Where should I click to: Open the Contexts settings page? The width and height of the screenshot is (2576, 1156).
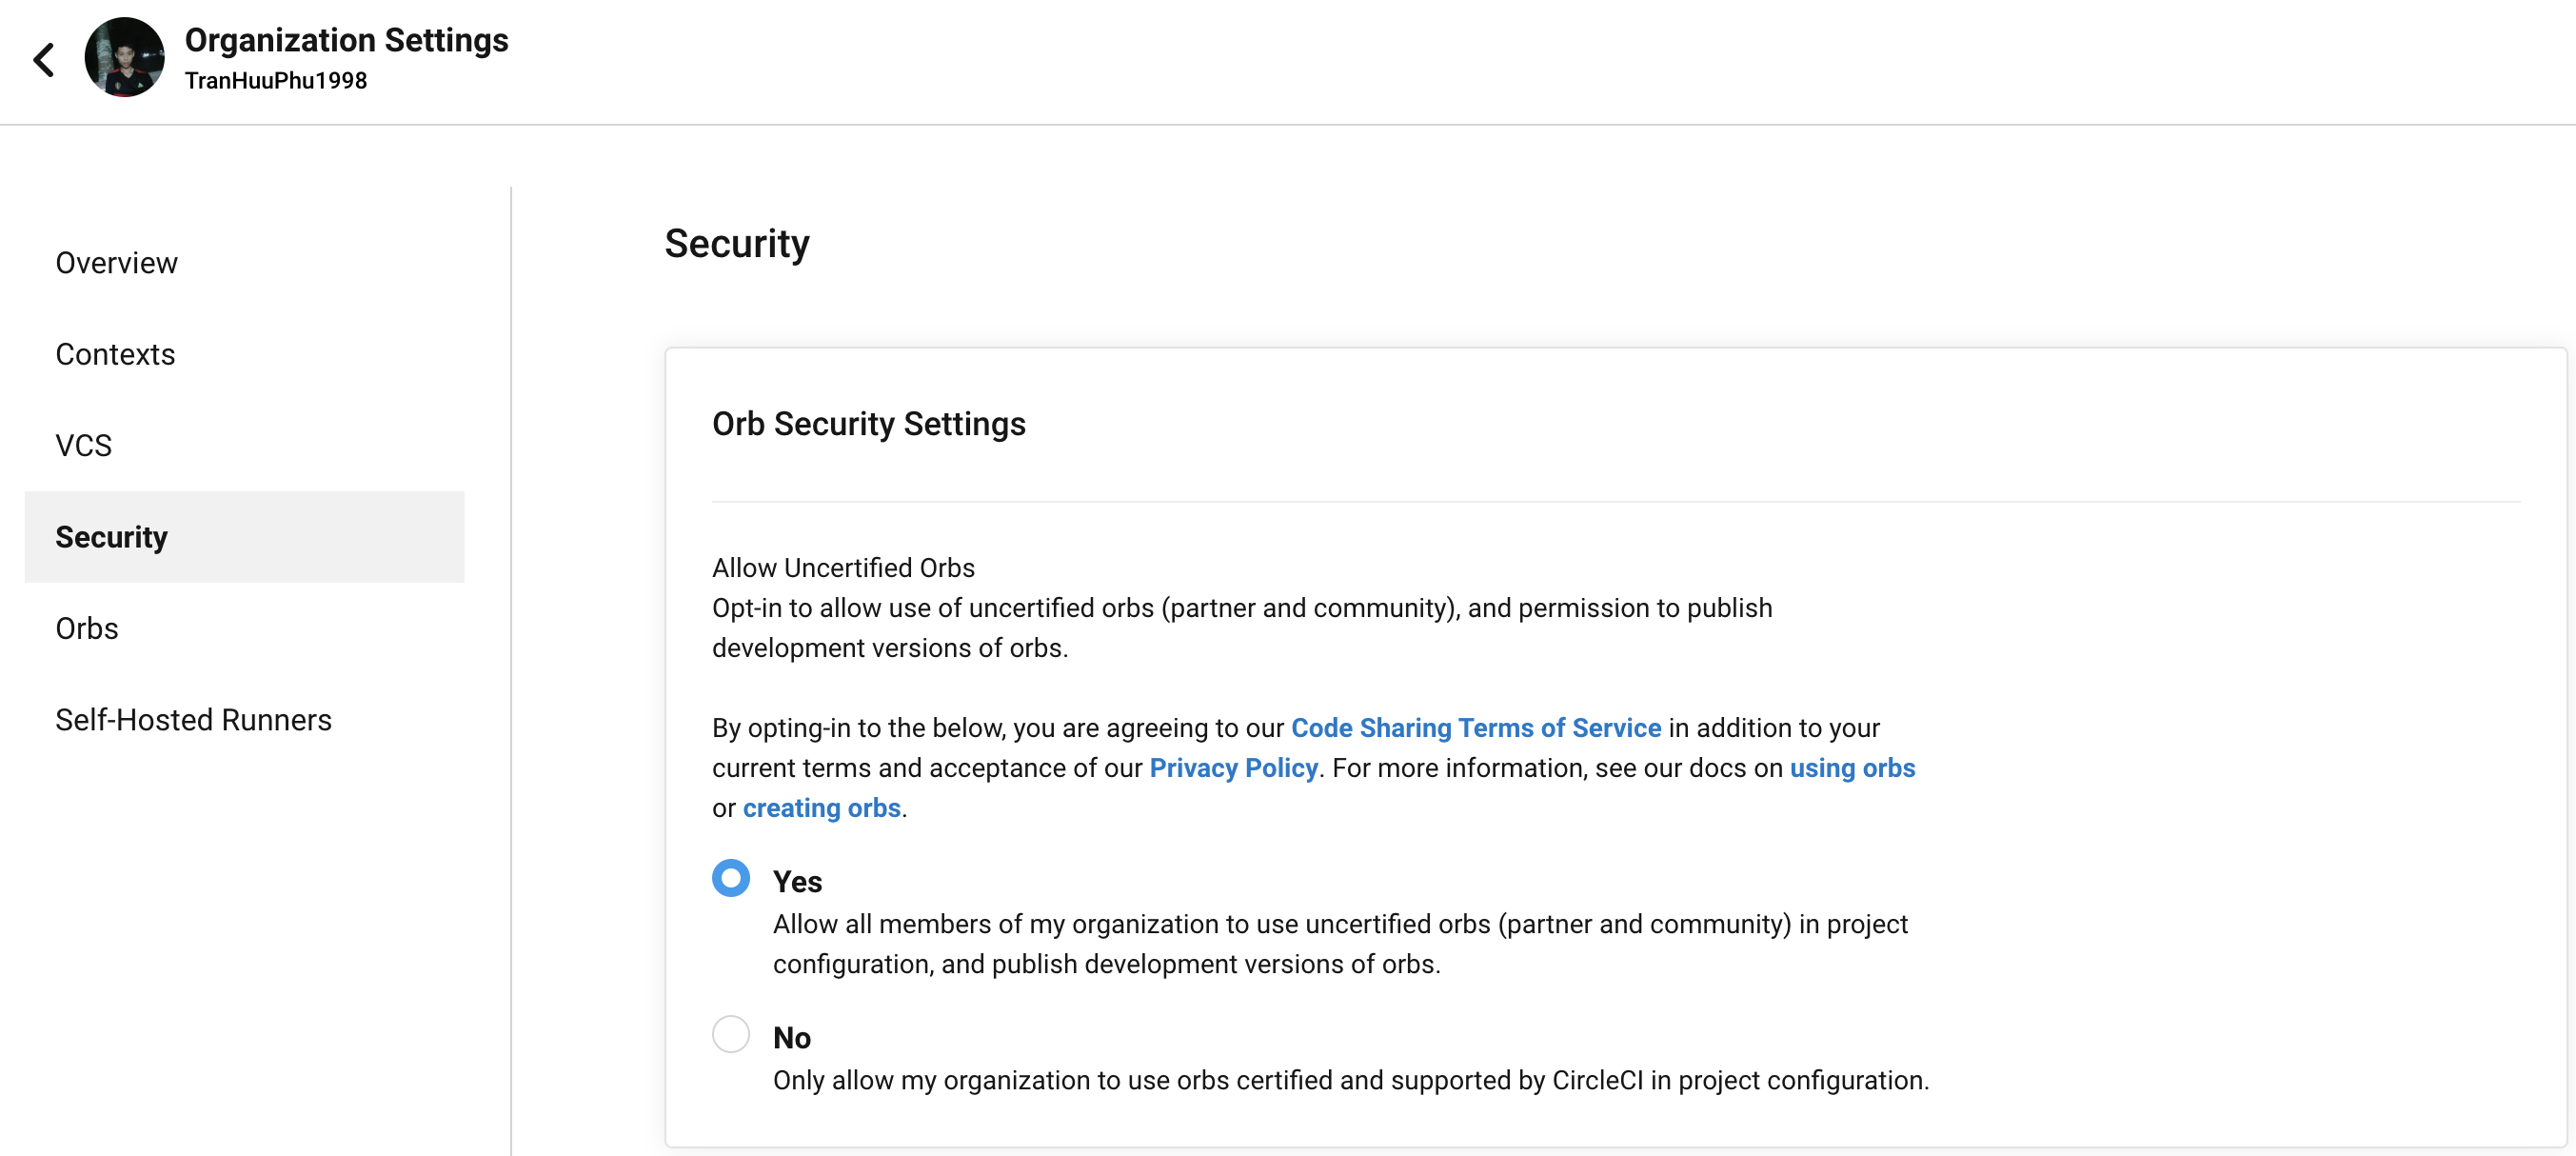coord(115,354)
